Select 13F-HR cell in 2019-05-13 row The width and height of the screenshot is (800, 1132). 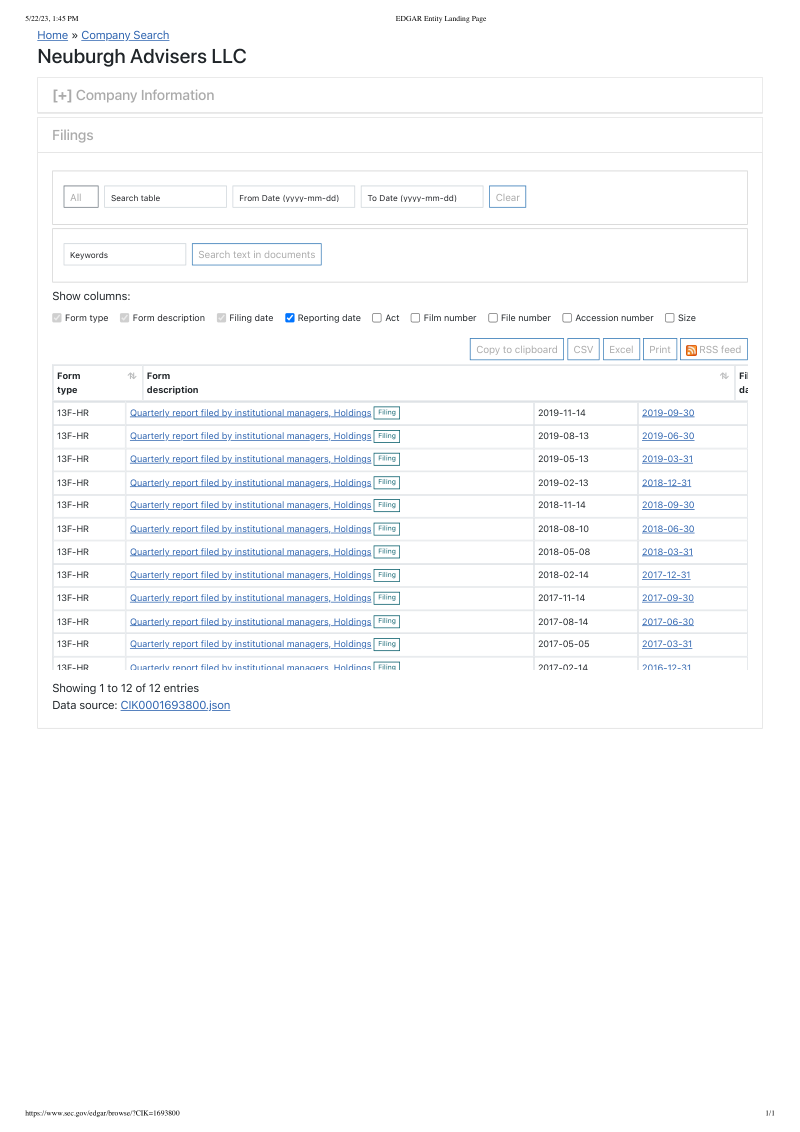pos(90,459)
